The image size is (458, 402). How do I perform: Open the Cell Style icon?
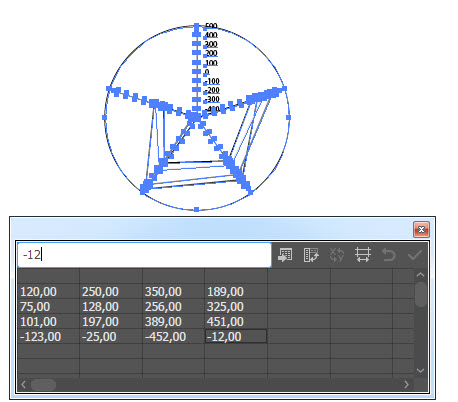(x=363, y=255)
